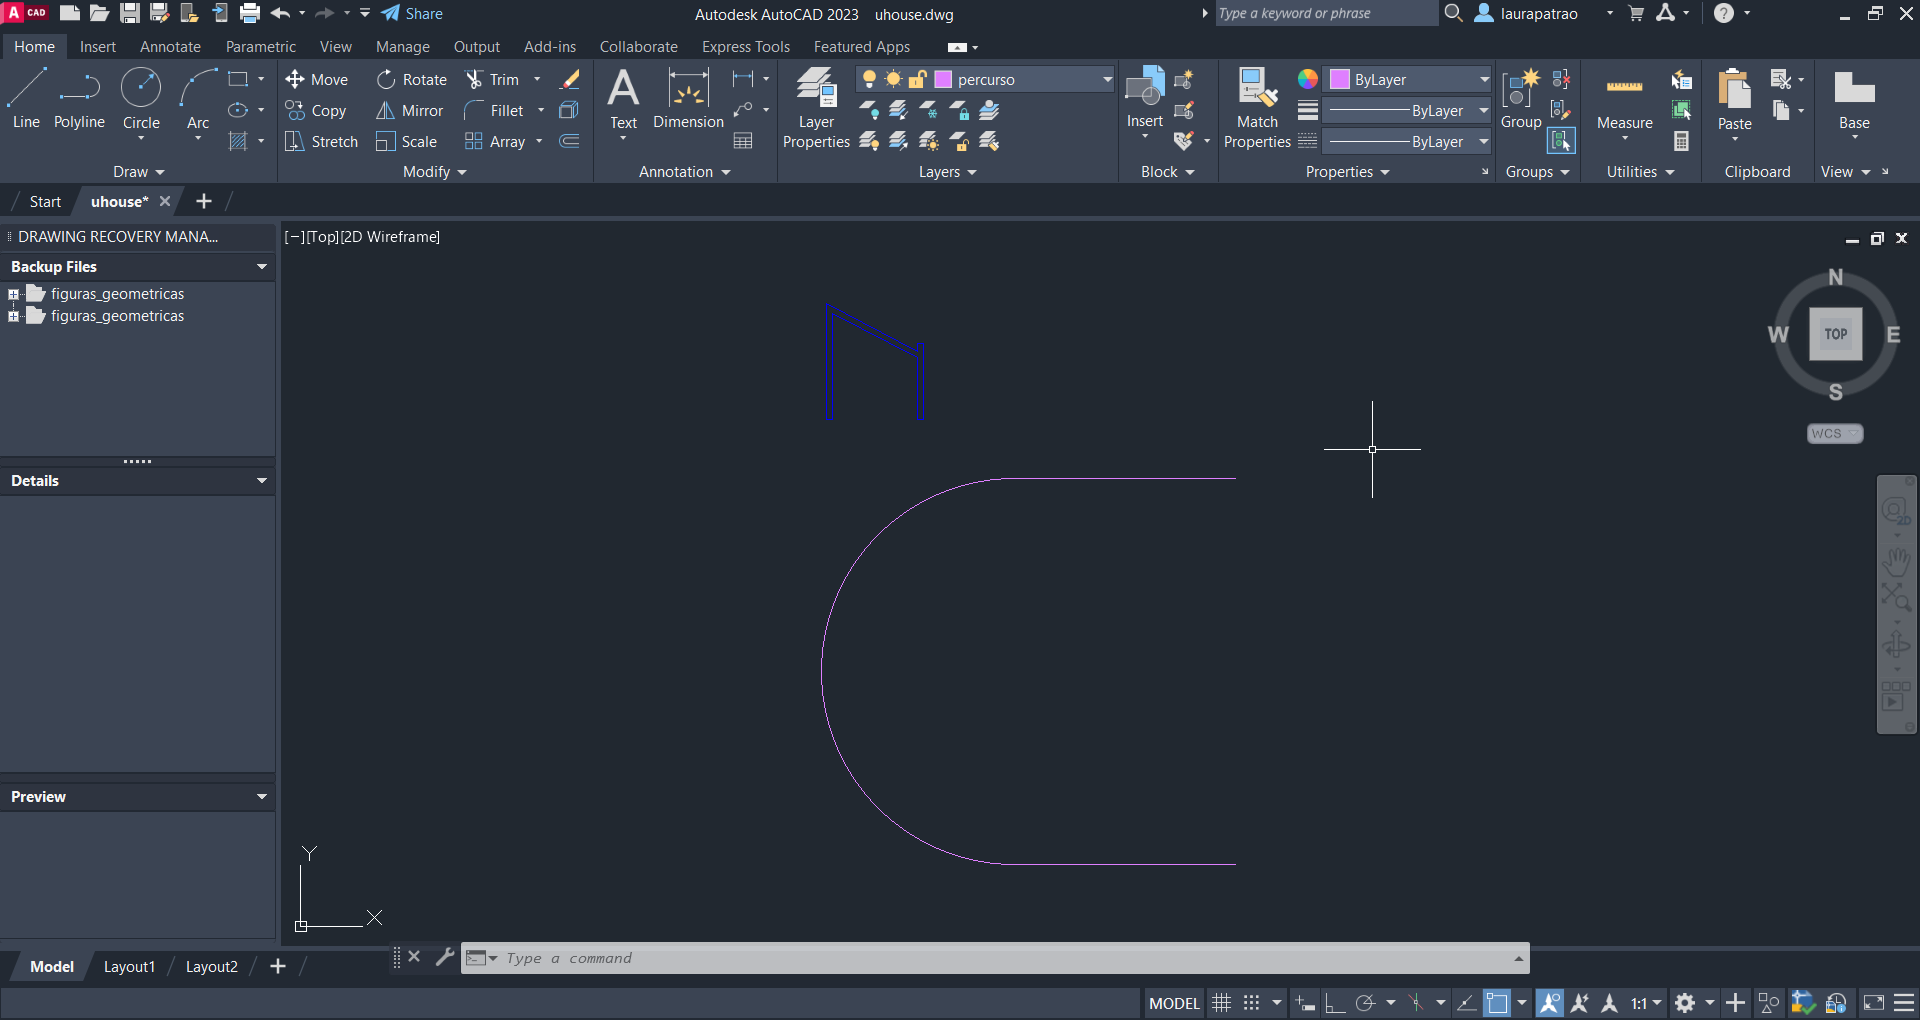Toggle annotation visibility in status bar
The height and width of the screenshot is (1020, 1920).
1550,1003
